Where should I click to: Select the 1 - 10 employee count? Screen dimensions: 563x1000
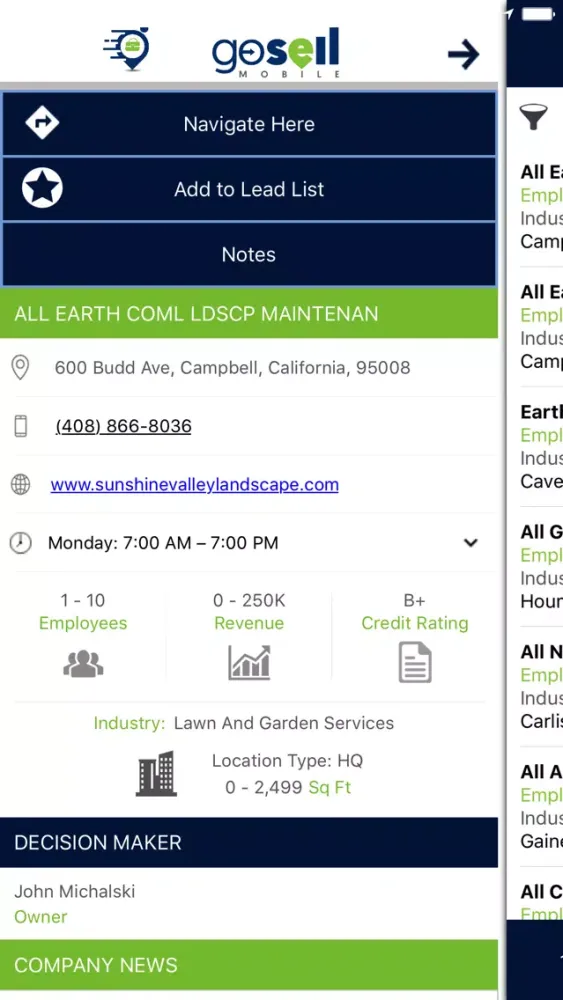tap(83, 601)
